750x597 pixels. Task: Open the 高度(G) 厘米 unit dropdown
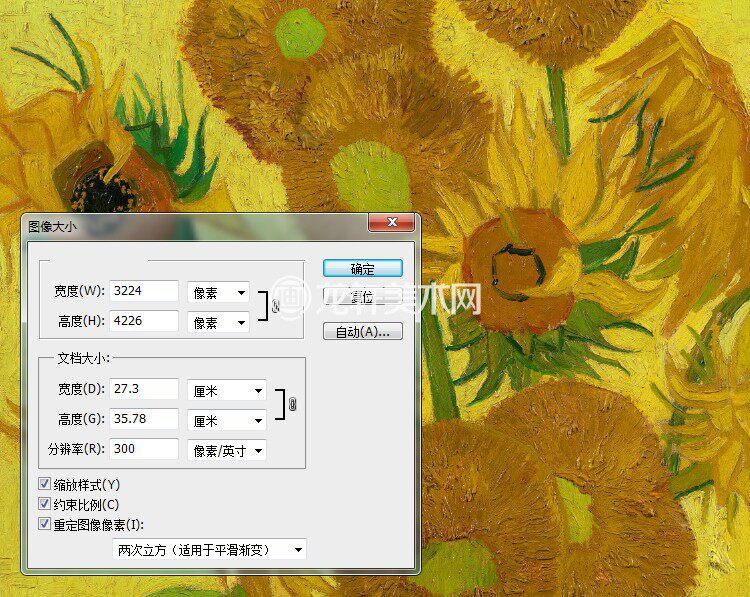point(227,420)
